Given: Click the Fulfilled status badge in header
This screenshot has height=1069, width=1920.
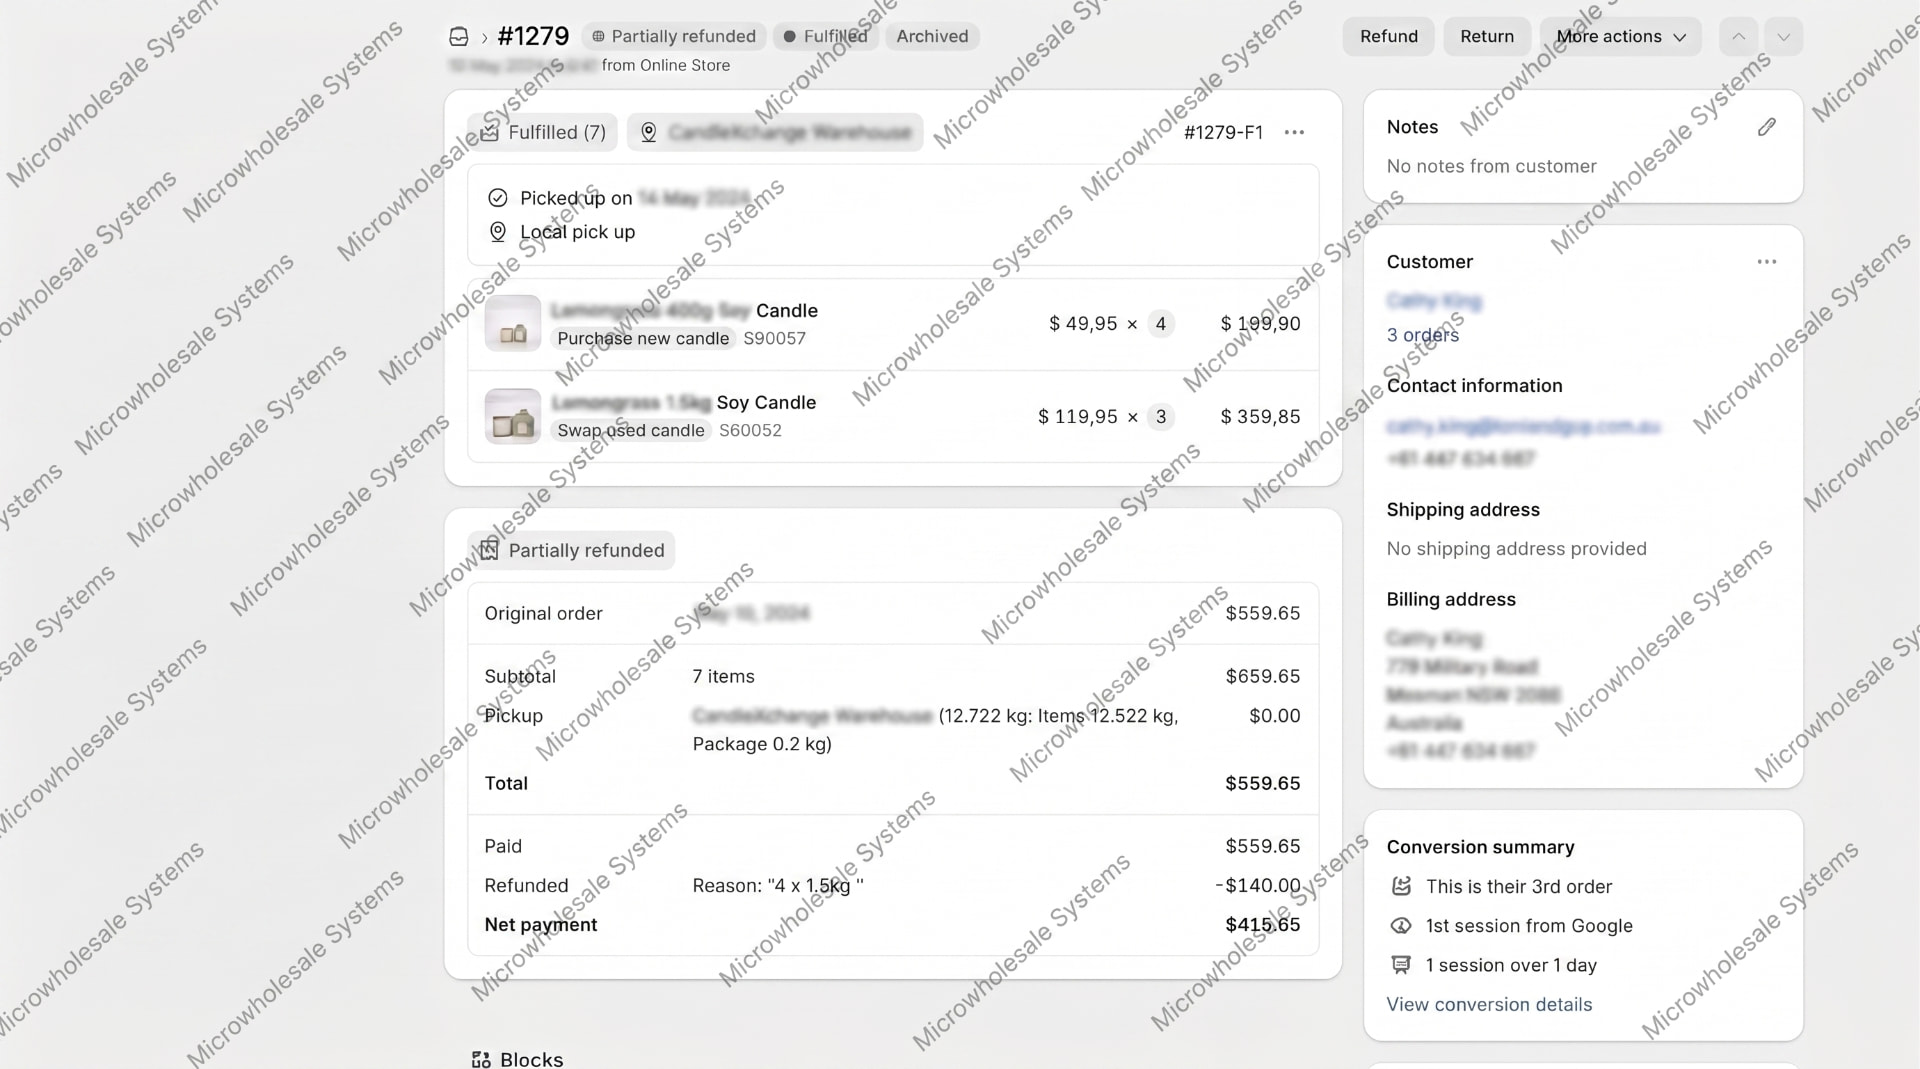Looking at the screenshot, I should click(x=826, y=37).
